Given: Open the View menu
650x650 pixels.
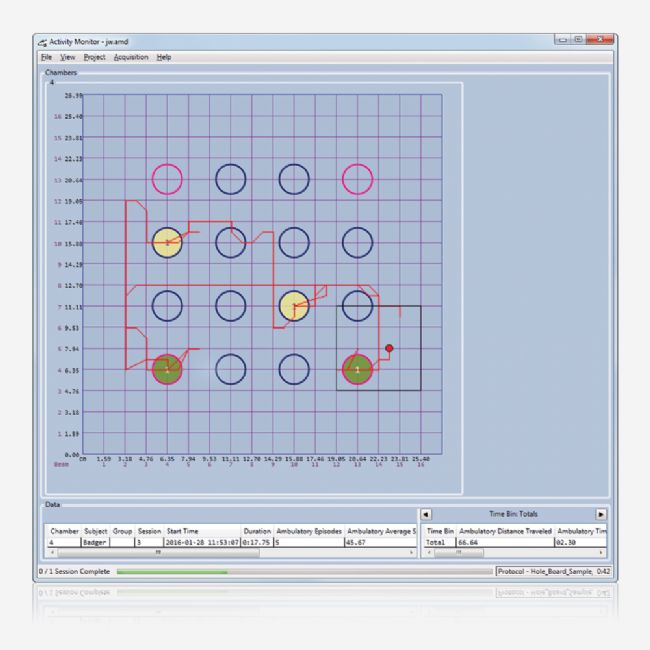Looking at the screenshot, I should click(67, 57).
